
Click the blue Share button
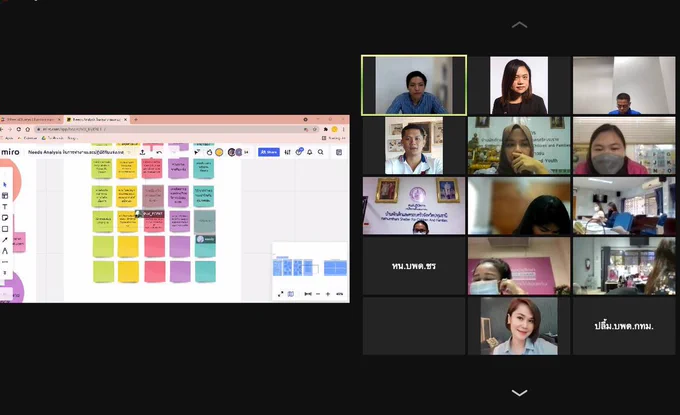point(269,152)
